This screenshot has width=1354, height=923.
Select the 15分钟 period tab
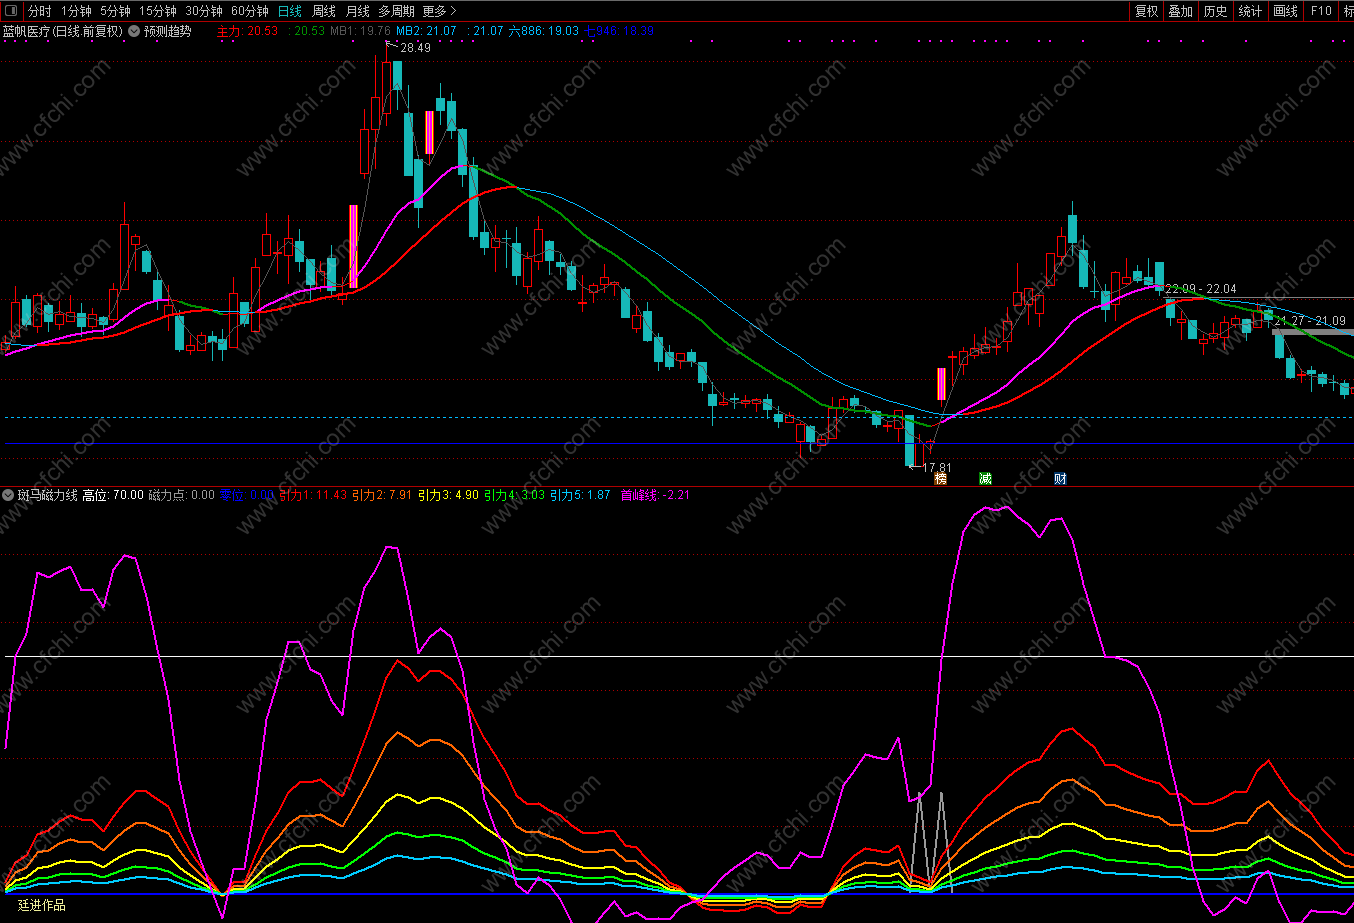(x=158, y=11)
